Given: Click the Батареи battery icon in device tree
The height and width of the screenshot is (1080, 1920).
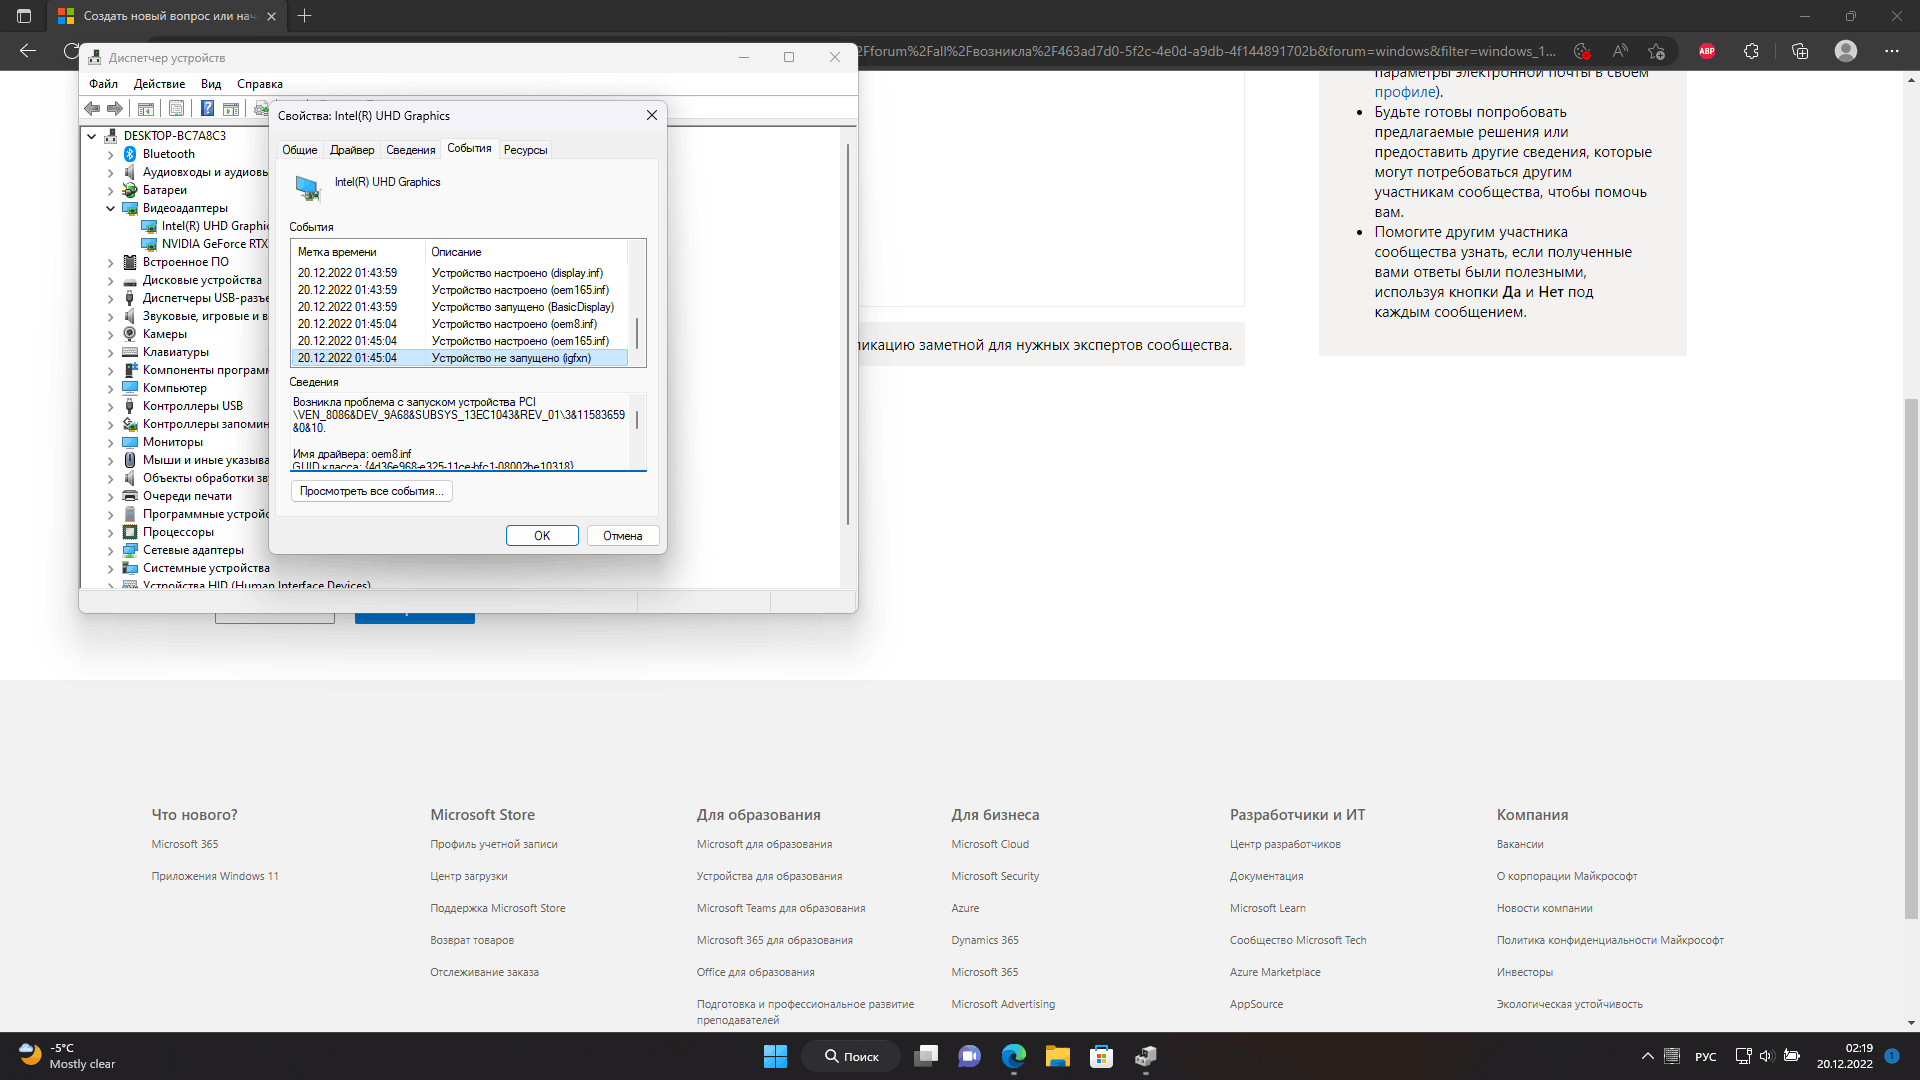Looking at the screenshot, I should click(129, 190).
